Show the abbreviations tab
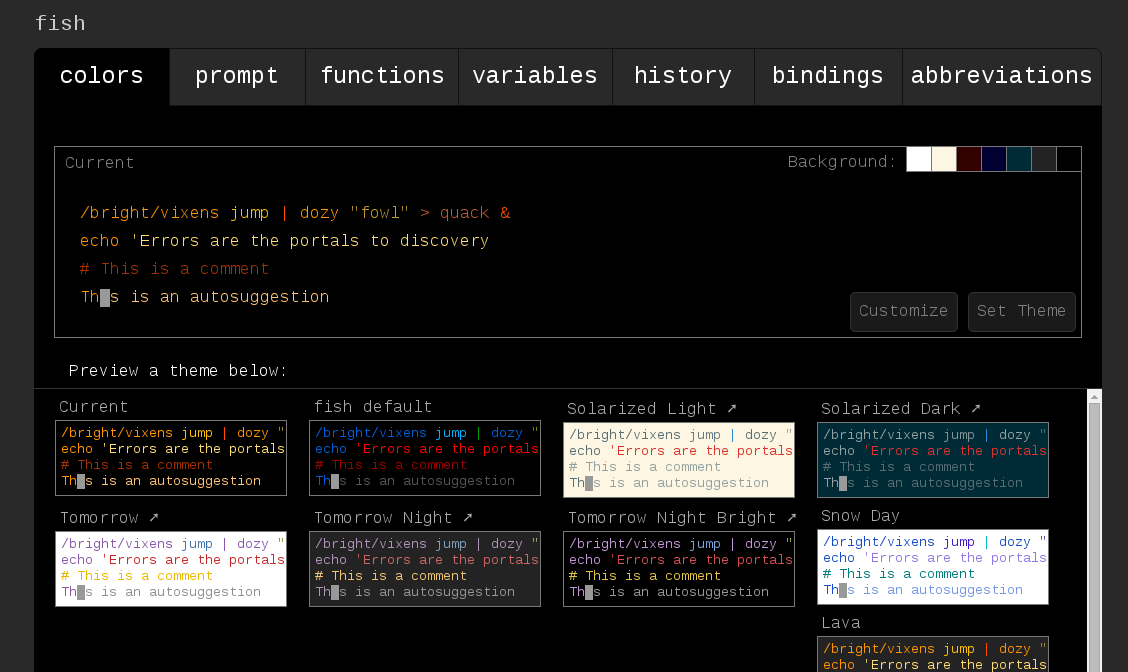The image size is (1128, 672). tap(1001, 76)
